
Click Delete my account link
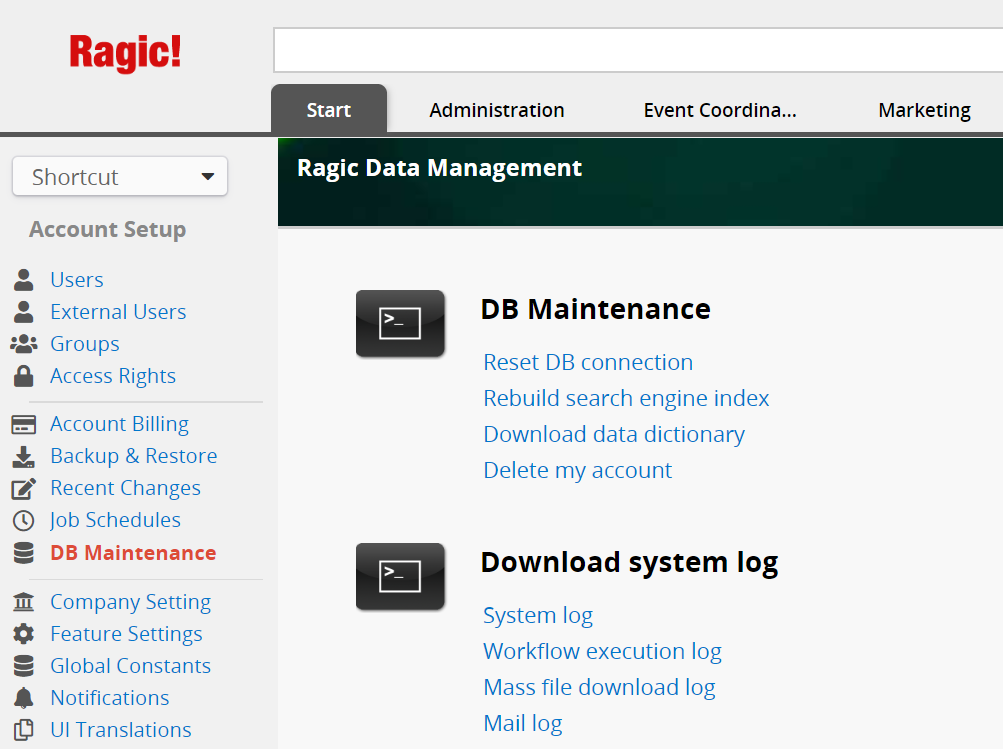578,470
